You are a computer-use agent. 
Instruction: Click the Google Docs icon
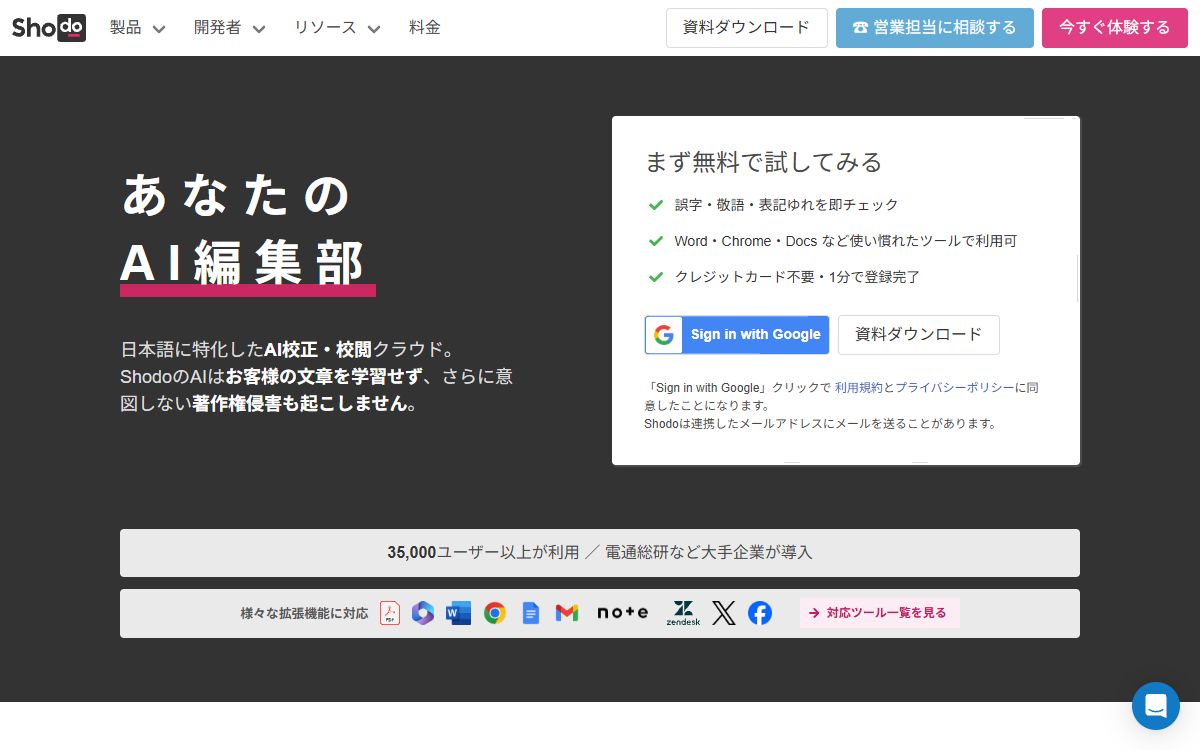[531, 613]
